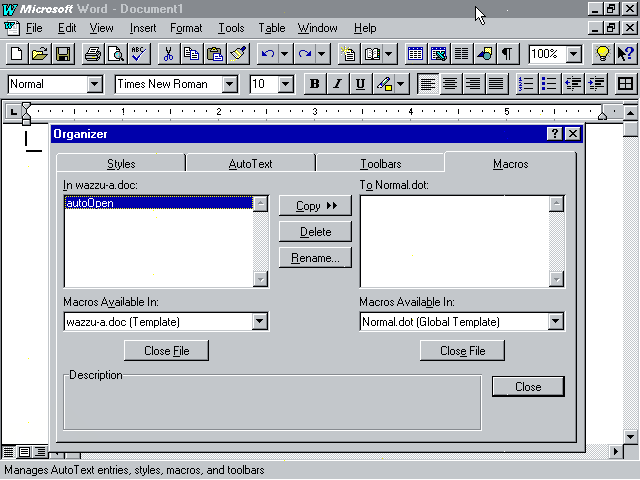Open the Times New Roman font dropdown
This screenshot has width=640, height=480.
coord(230,84)
